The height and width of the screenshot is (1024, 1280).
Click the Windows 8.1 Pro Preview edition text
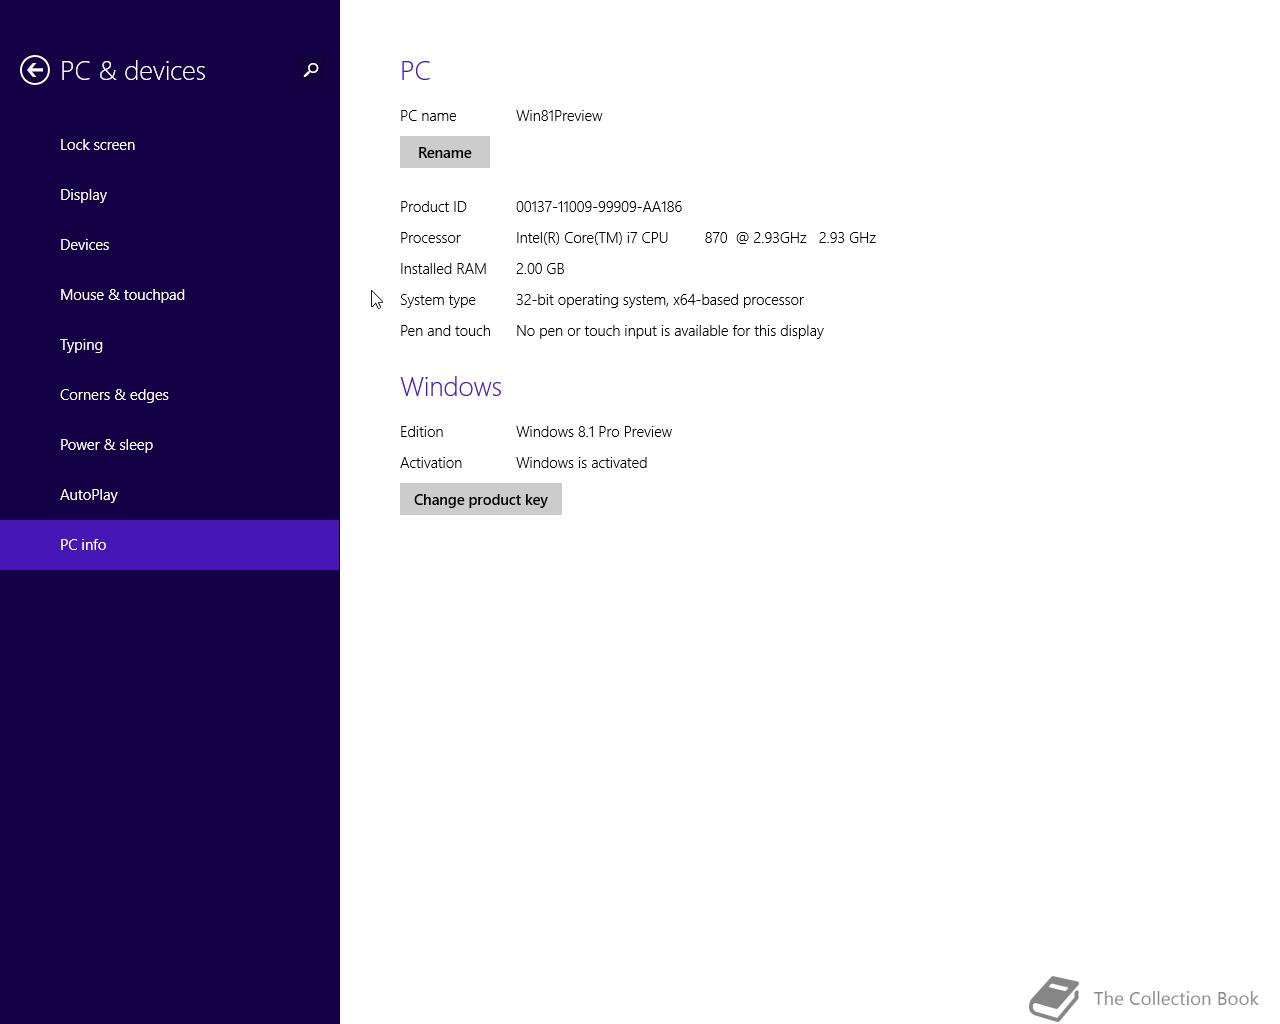pyautogui.click(x=594, y=432)
